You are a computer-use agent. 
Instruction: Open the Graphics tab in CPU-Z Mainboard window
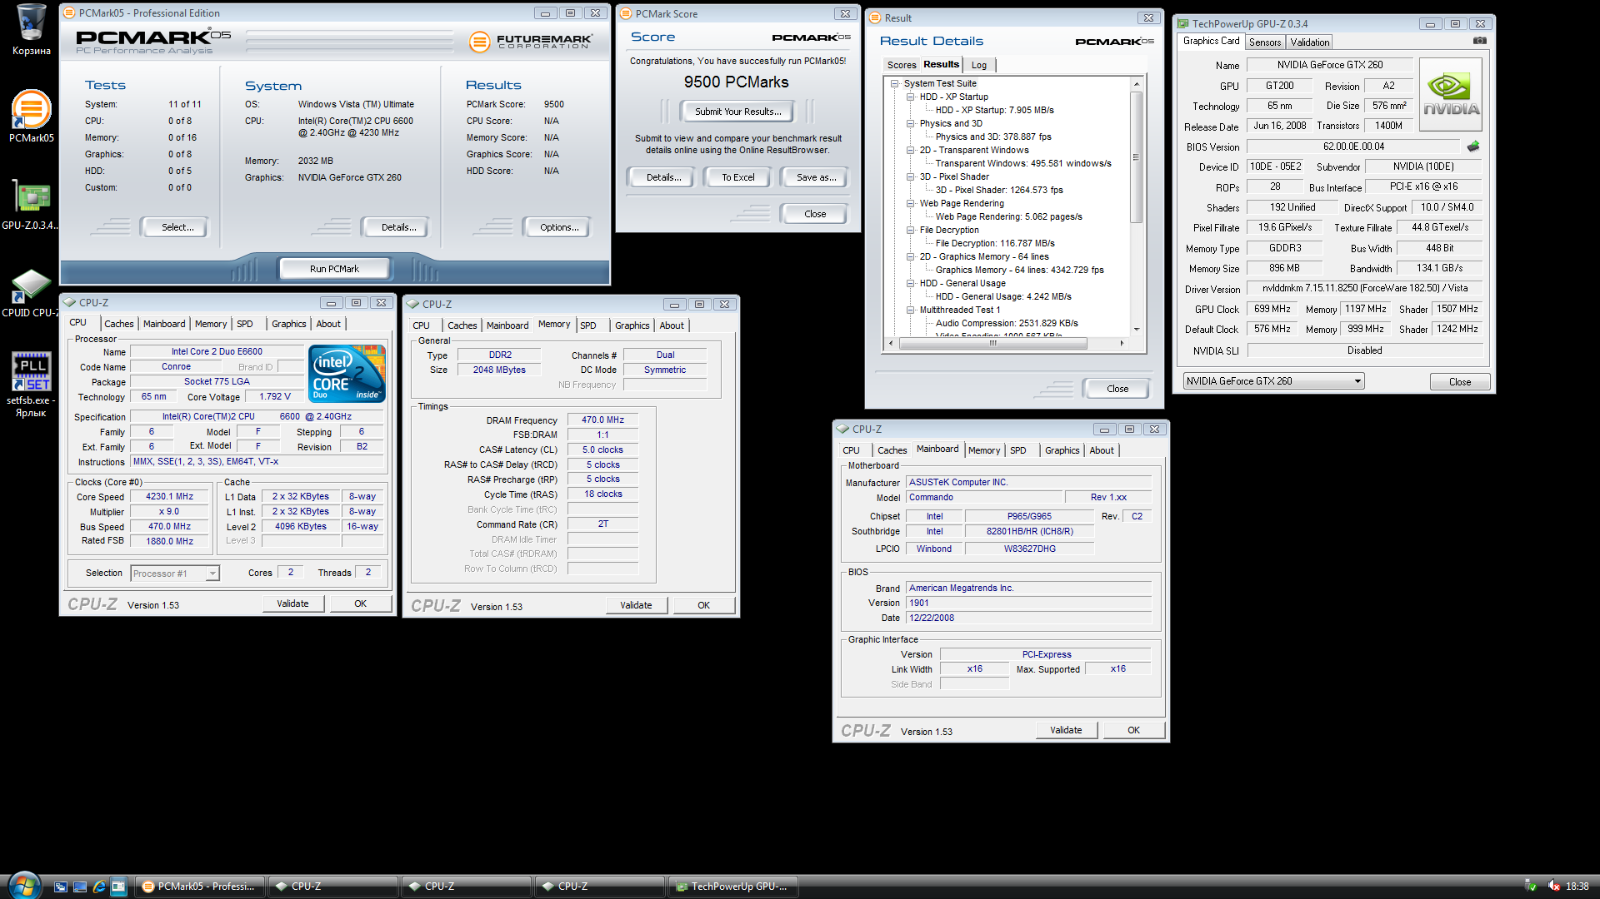pyautogui.click(x=1062, y=451)
